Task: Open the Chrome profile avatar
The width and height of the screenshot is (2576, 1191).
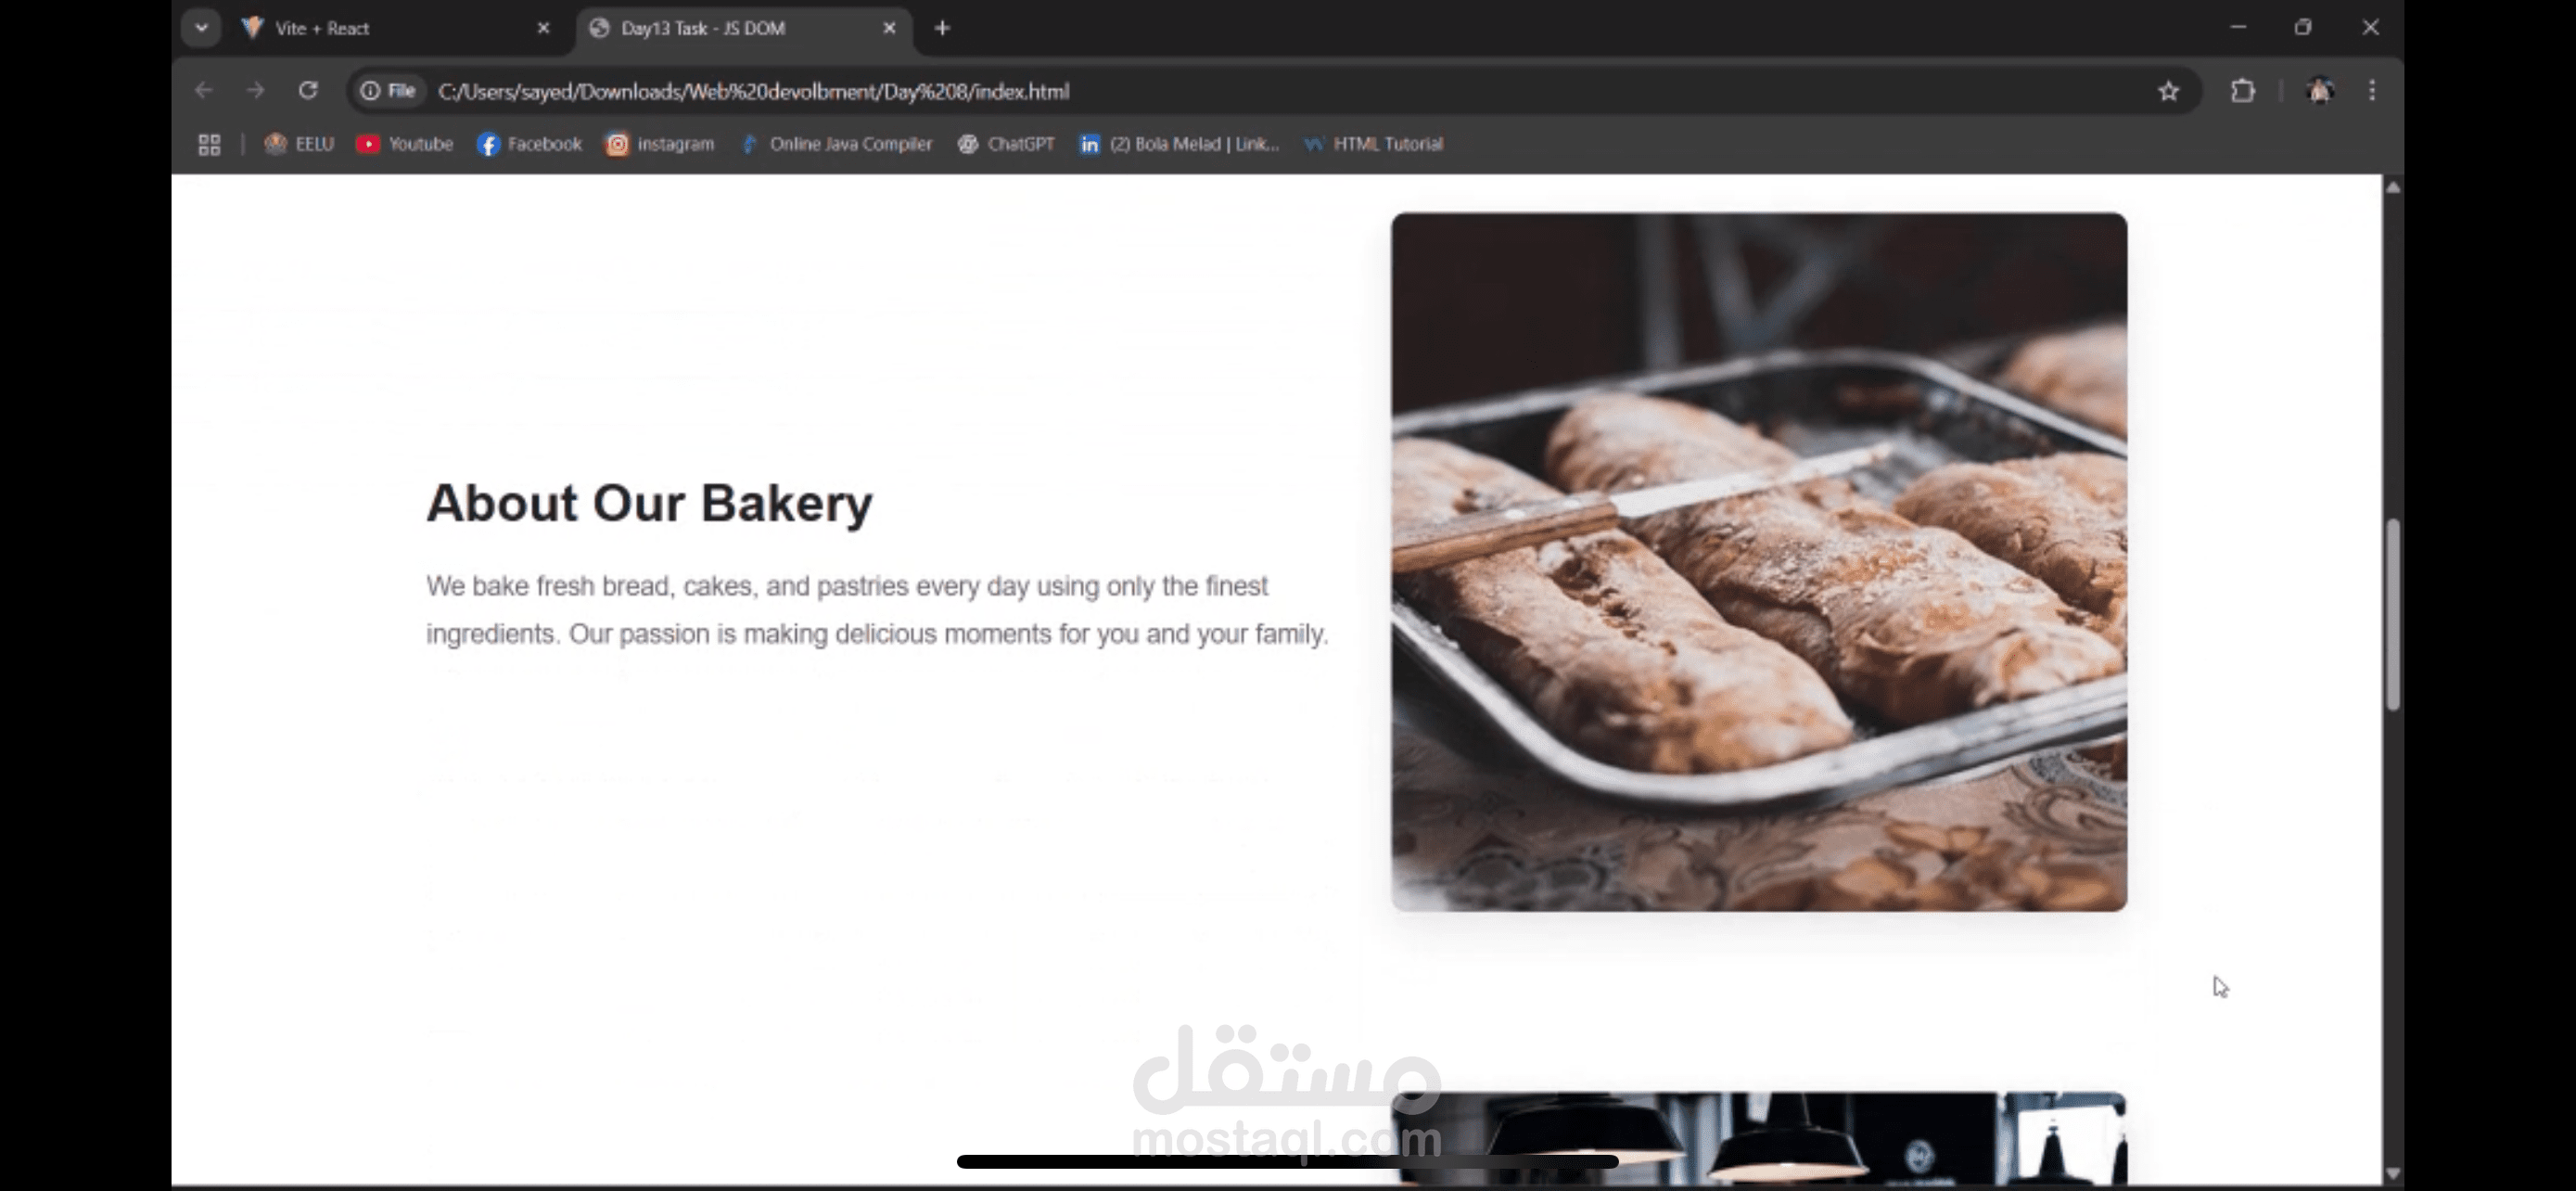Action: pos(2320,91)
